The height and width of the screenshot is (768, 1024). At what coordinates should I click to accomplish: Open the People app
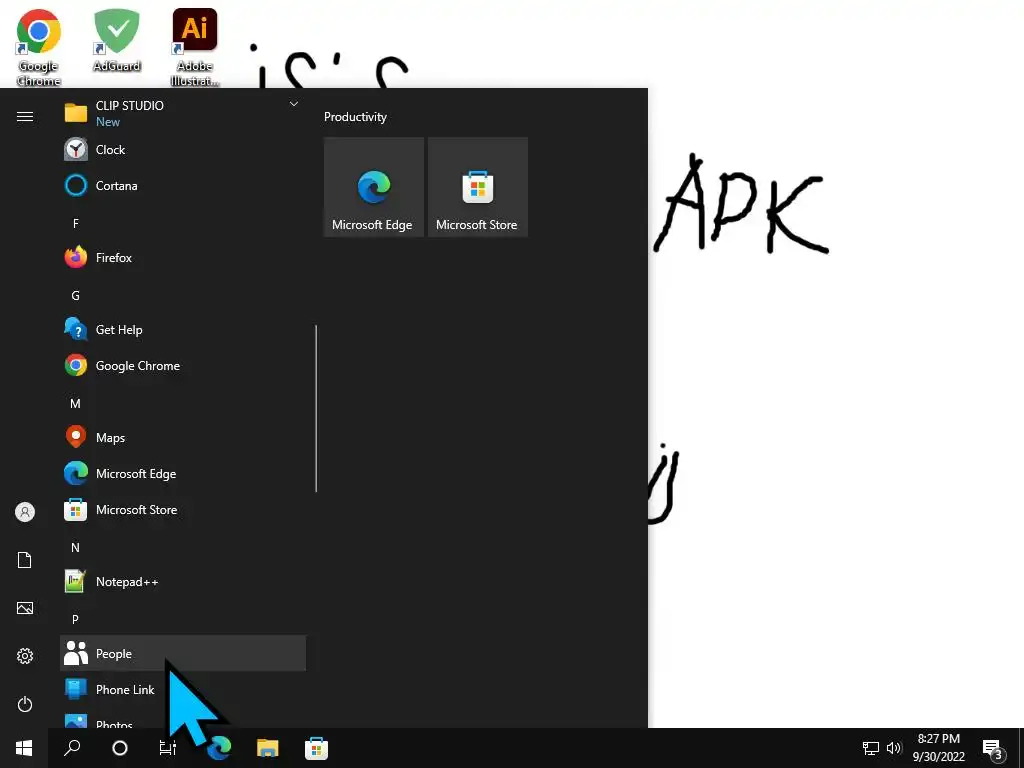(x=183, y=653)
